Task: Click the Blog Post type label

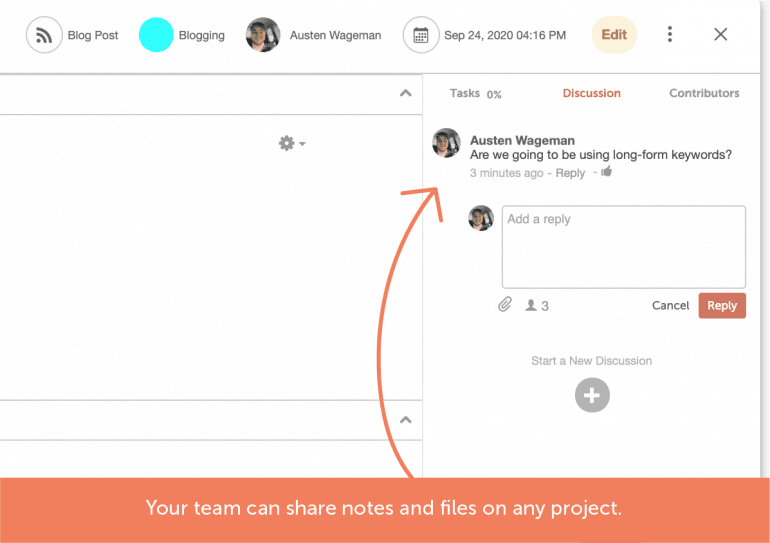Action: (x=93, y=35)
